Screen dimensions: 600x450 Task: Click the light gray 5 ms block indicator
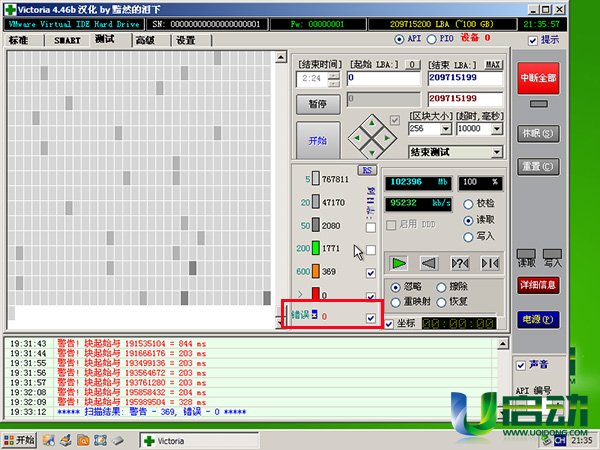[316, 179]
